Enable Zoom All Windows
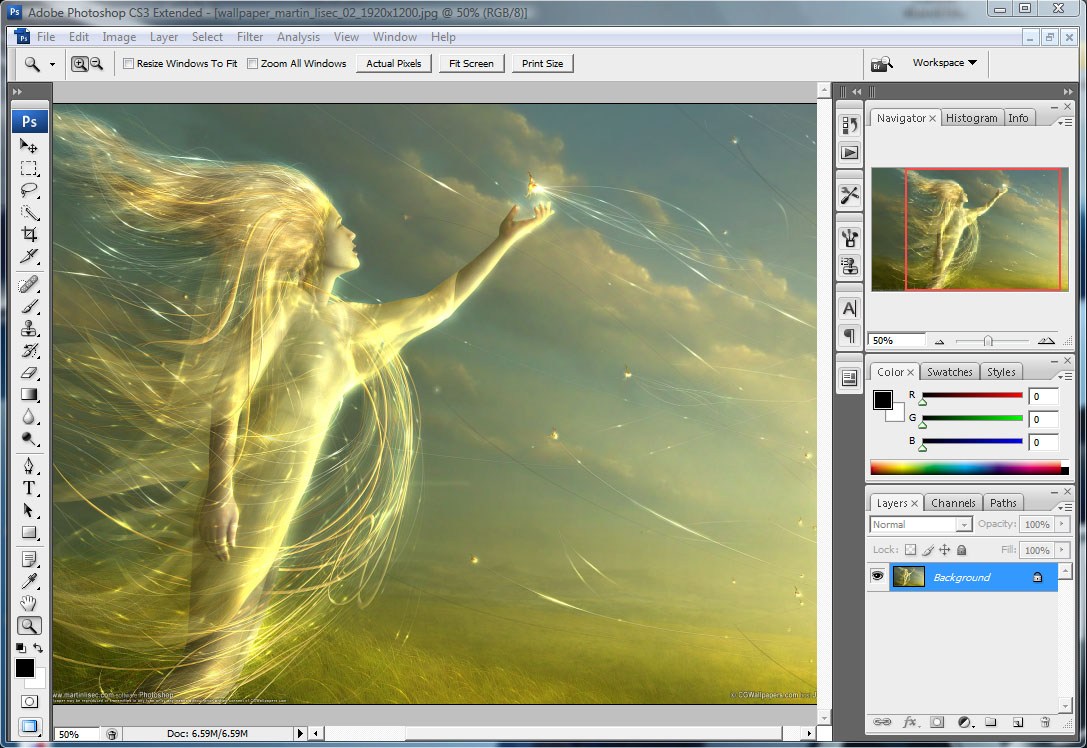This screenshot has height=748, width=1087. tap(253, 63)
